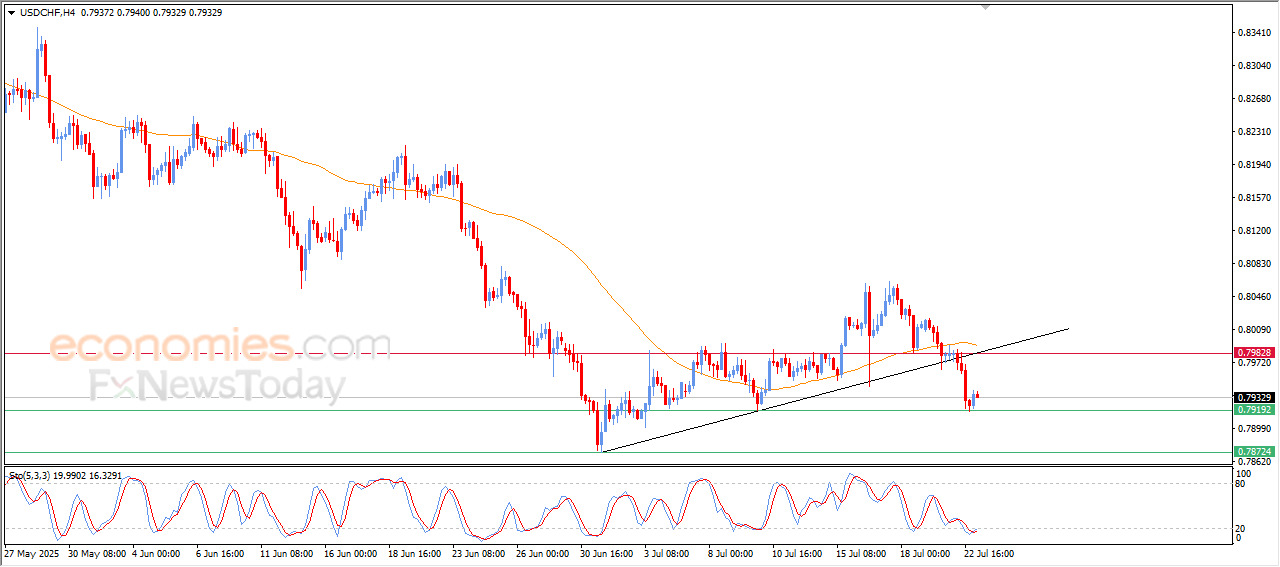The width and height of the screenshot is (1280, 567).
Task: Click the USDCHF,H4 chart title text
Action: pos(46,12)
